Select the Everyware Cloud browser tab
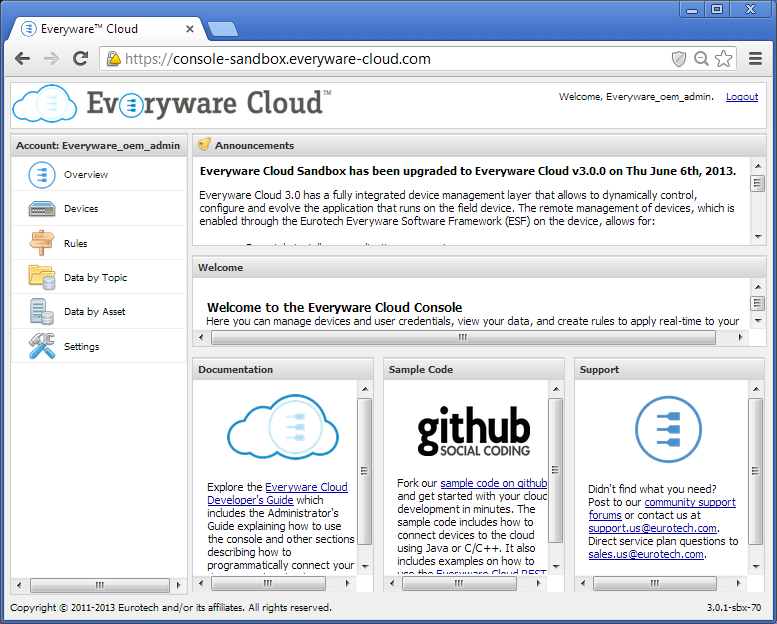The image size is (777, 624). click(x=107, y=29)
